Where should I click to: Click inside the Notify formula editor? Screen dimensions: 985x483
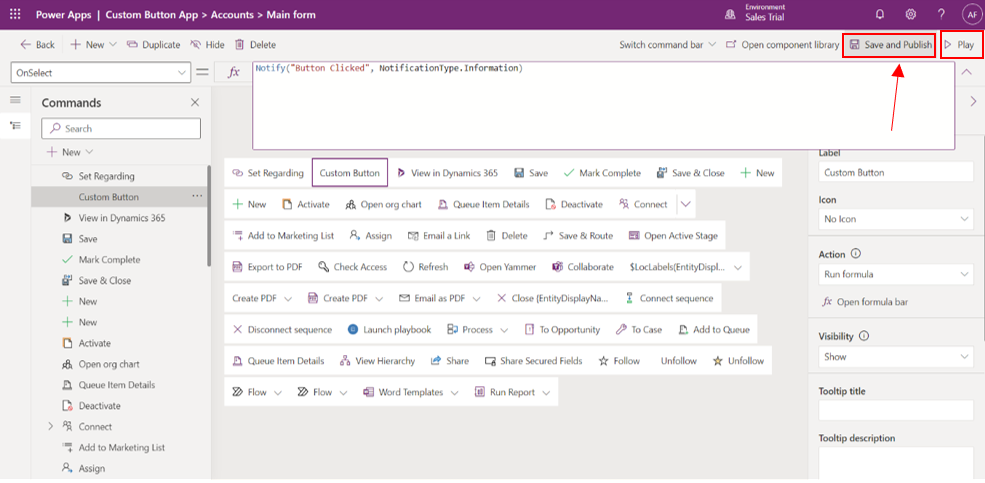coord(603,106)
